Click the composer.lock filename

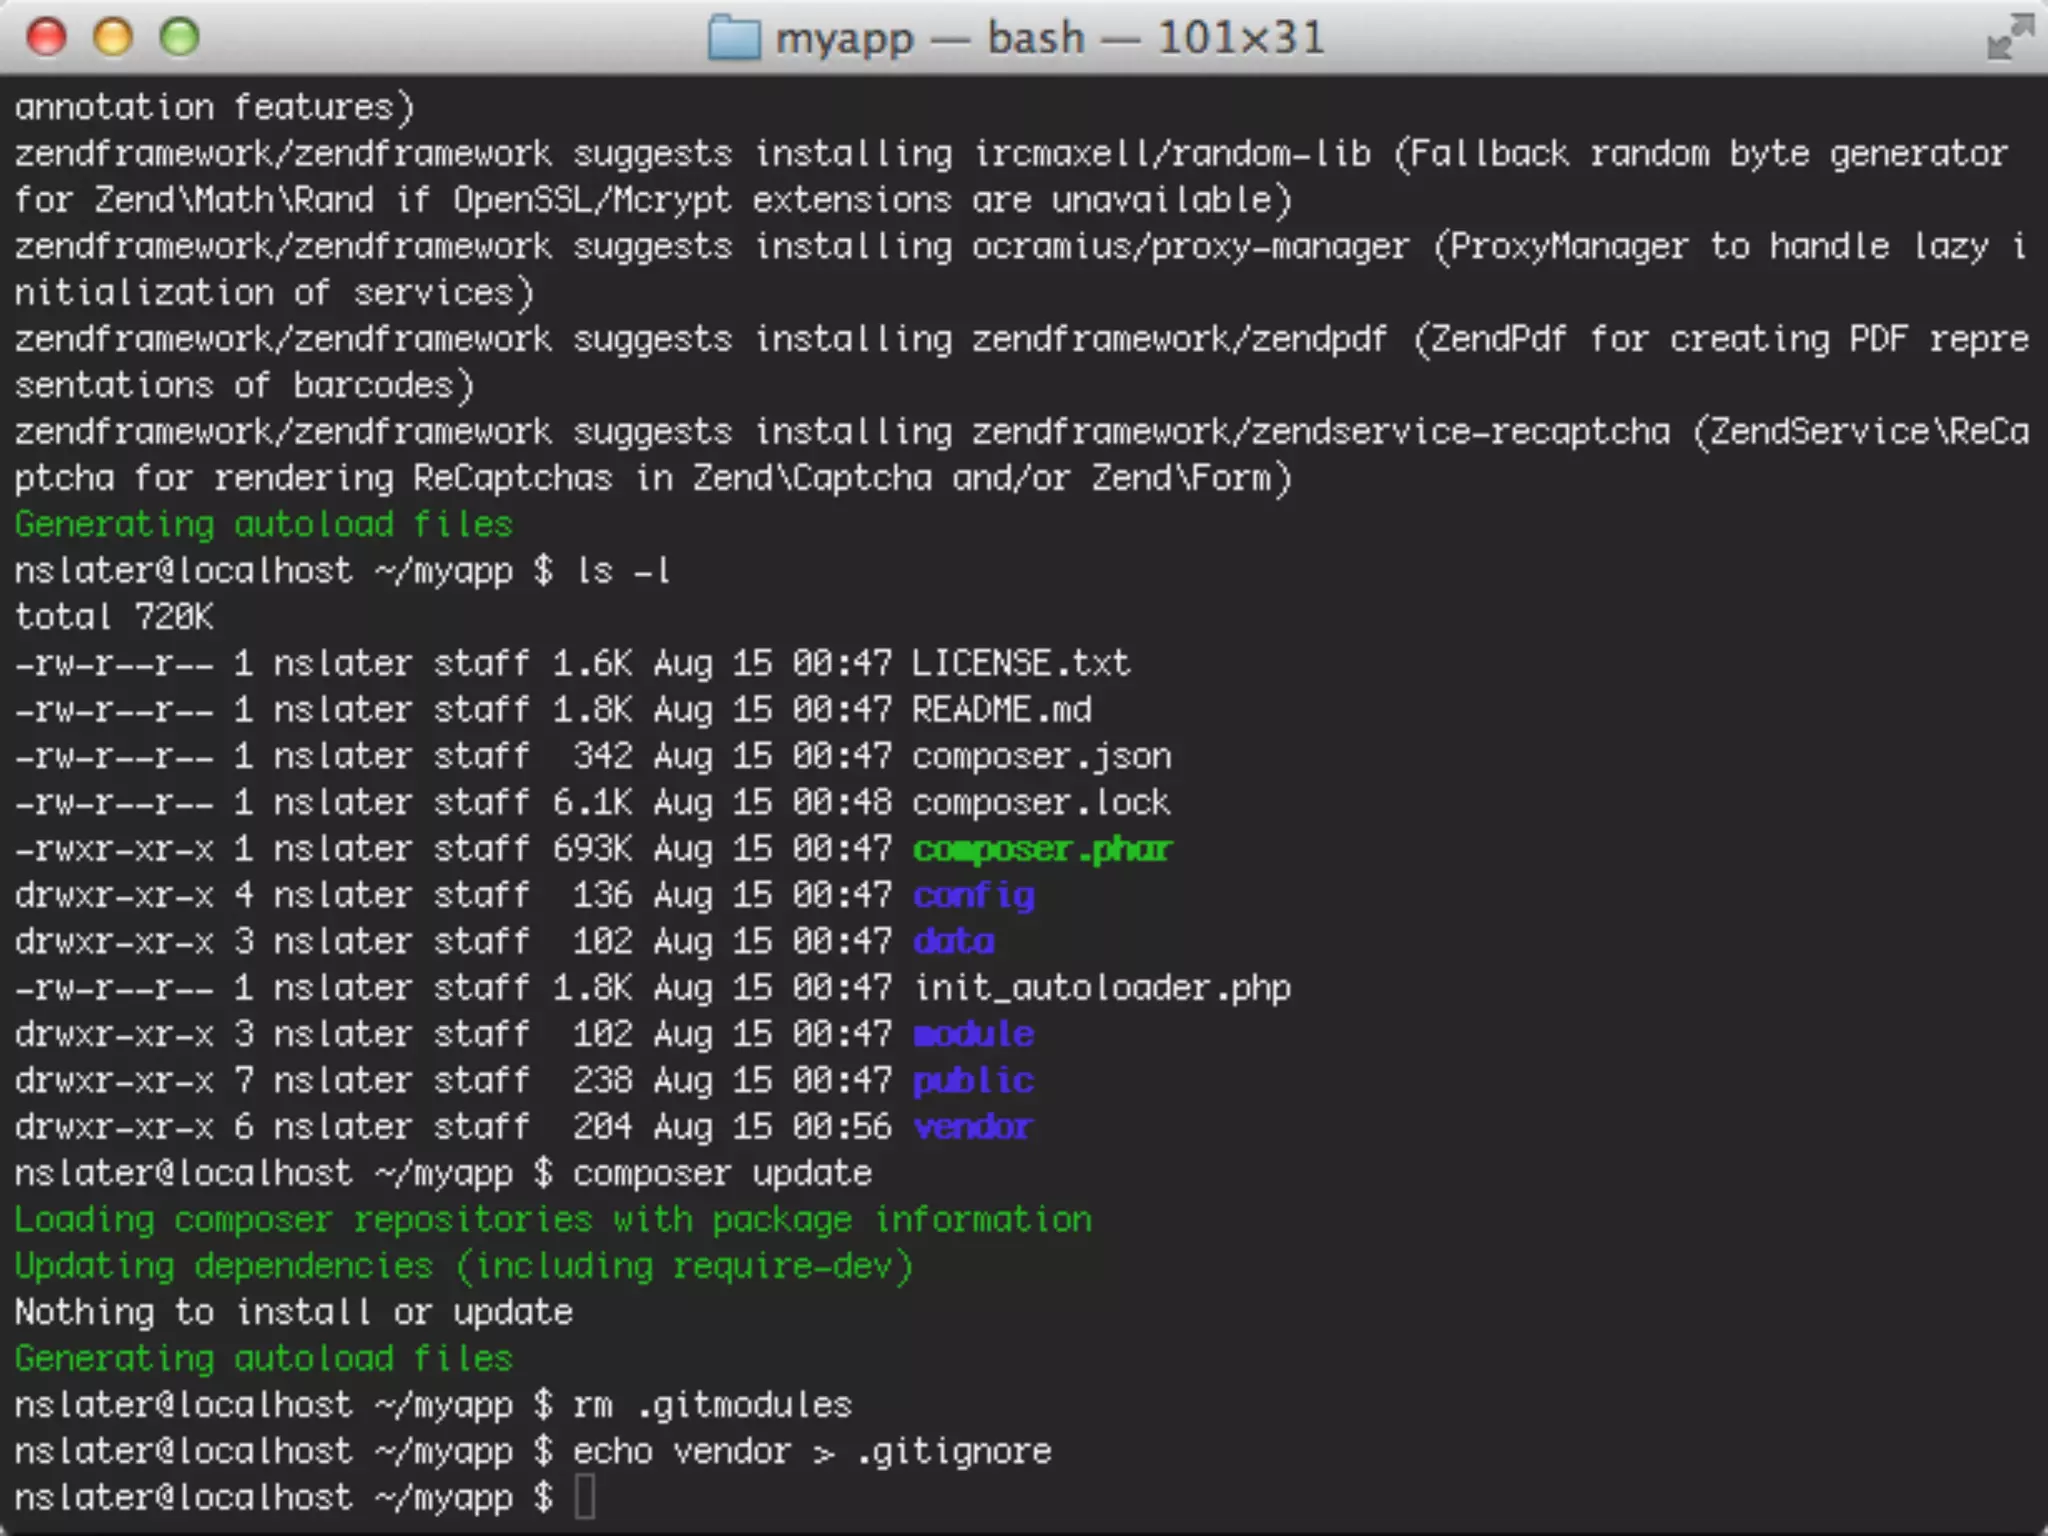[1041, 802]
